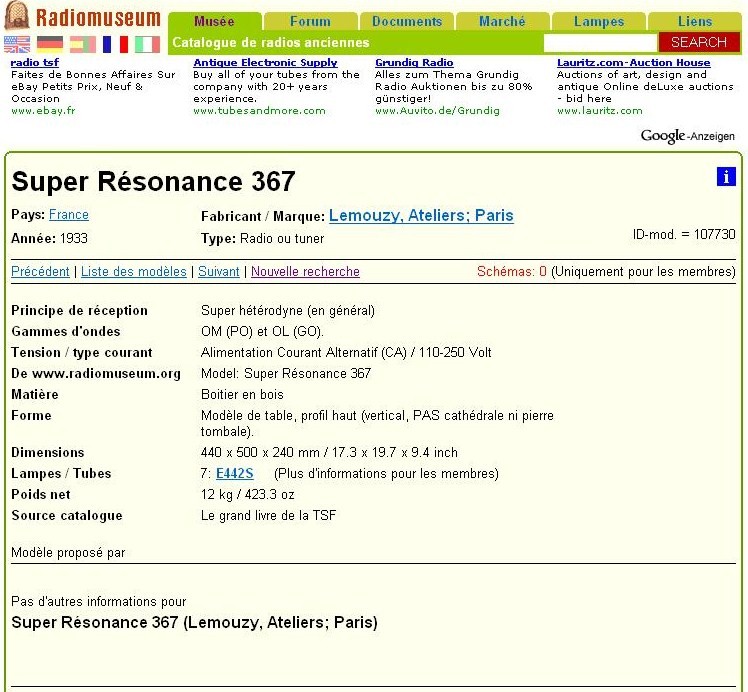
Task: Click the Boitier en bois value
Action: pyautogui.click(x=242, y=394)
